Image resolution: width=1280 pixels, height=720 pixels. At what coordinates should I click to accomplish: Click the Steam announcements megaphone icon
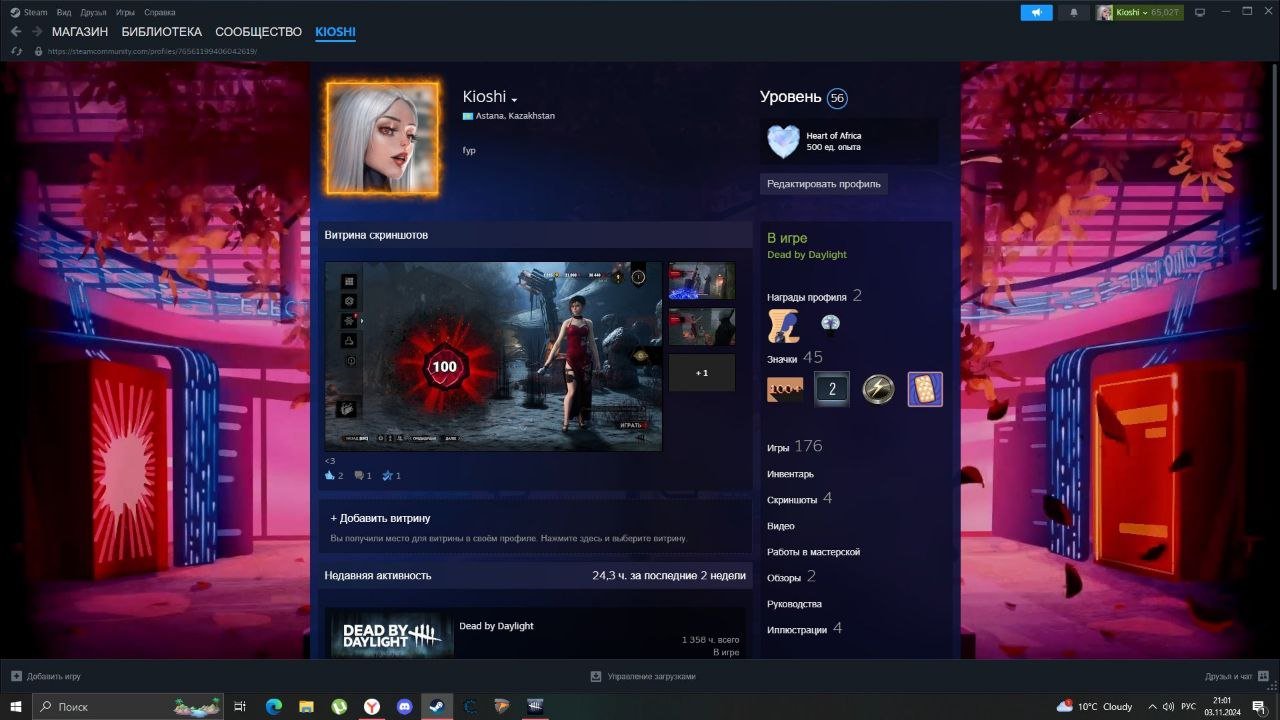coord(1037,12)
